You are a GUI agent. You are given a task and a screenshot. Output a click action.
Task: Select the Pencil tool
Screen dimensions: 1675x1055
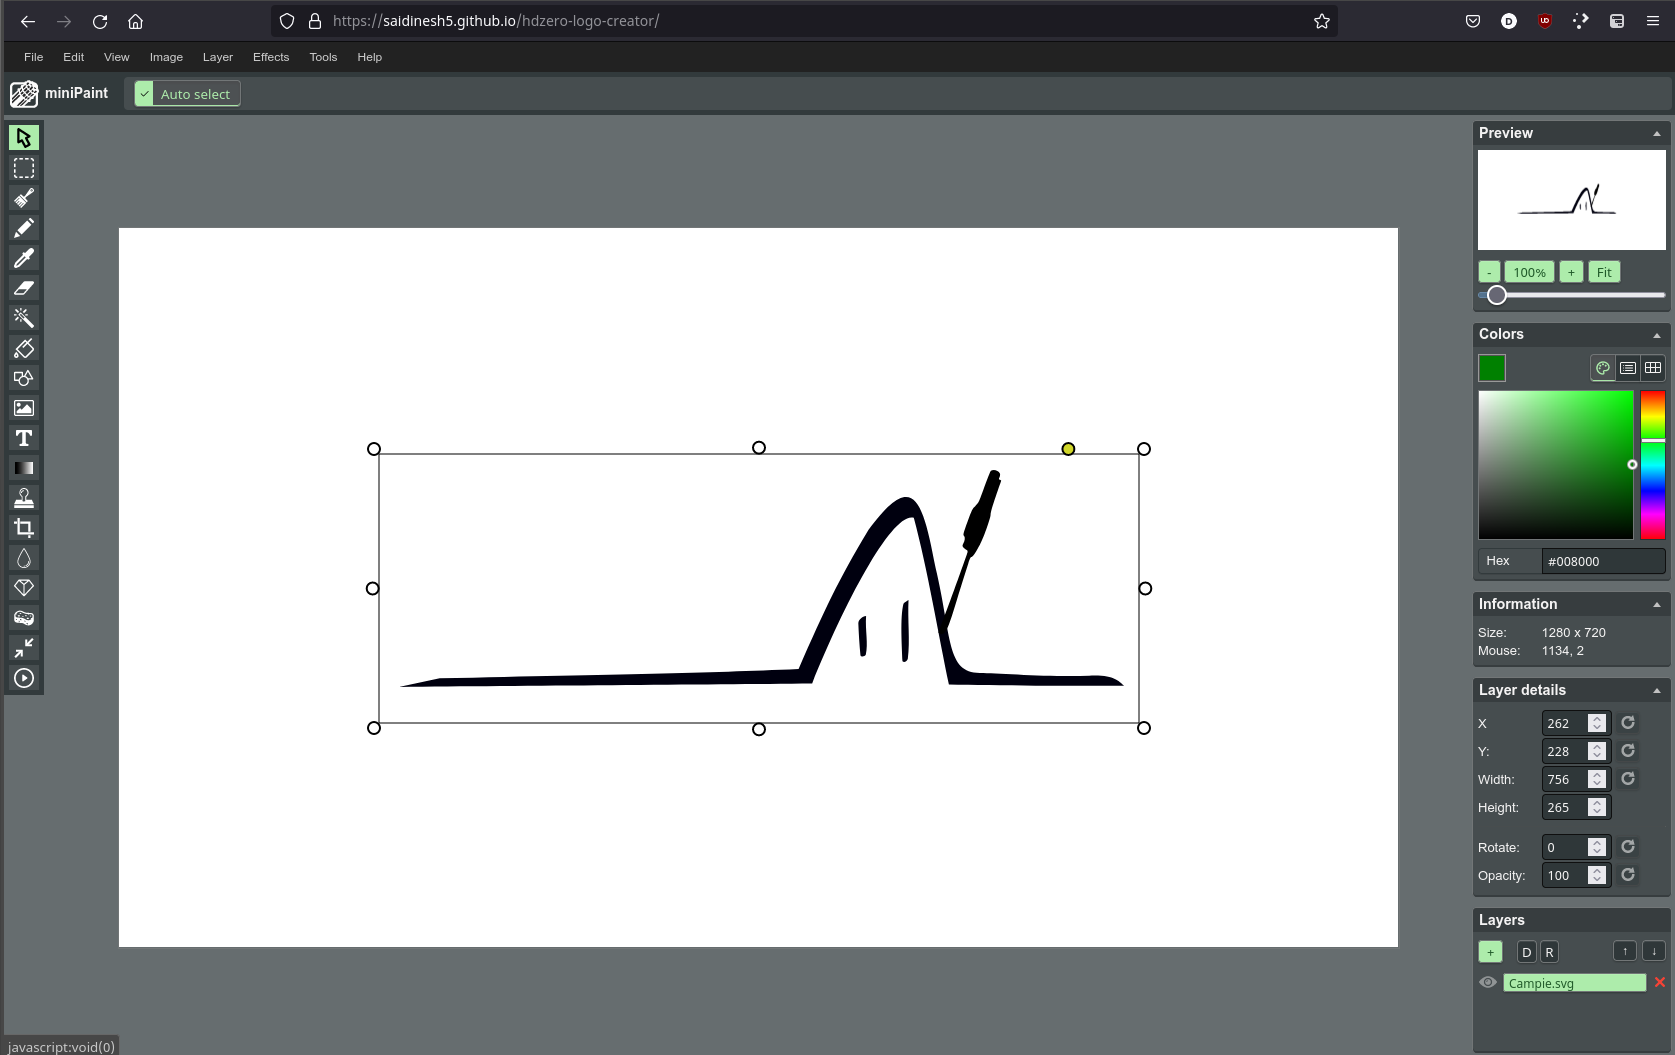(x=24, y=228)
